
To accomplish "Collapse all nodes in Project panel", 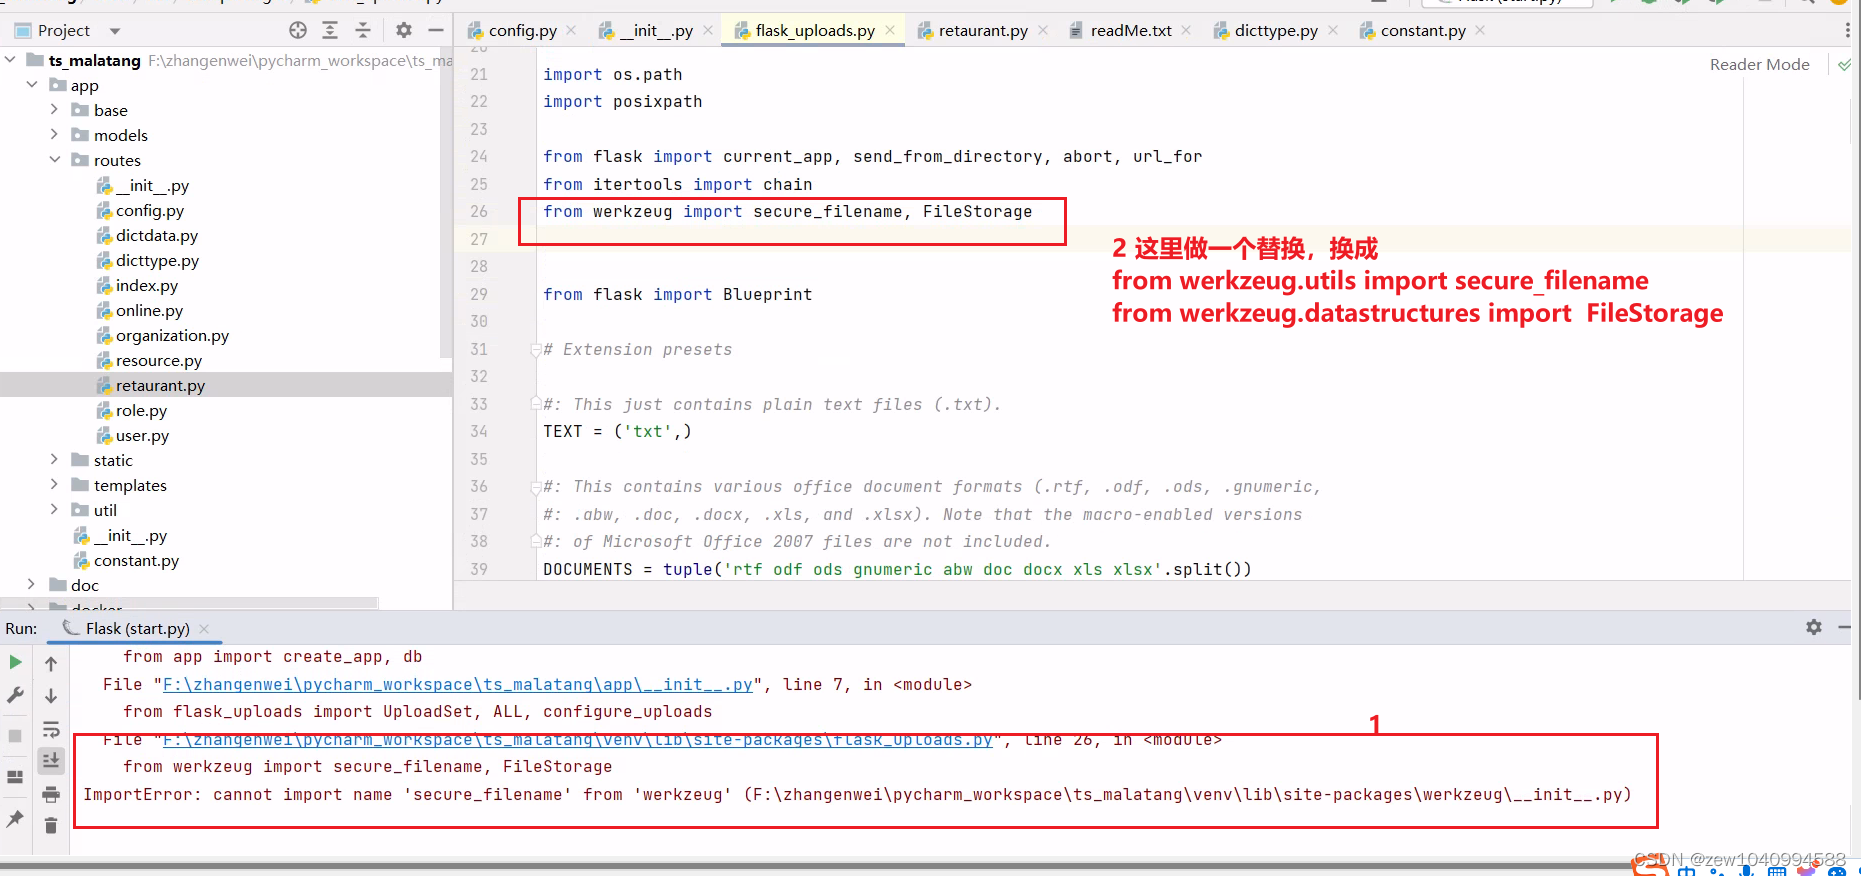I will [363, 30].
